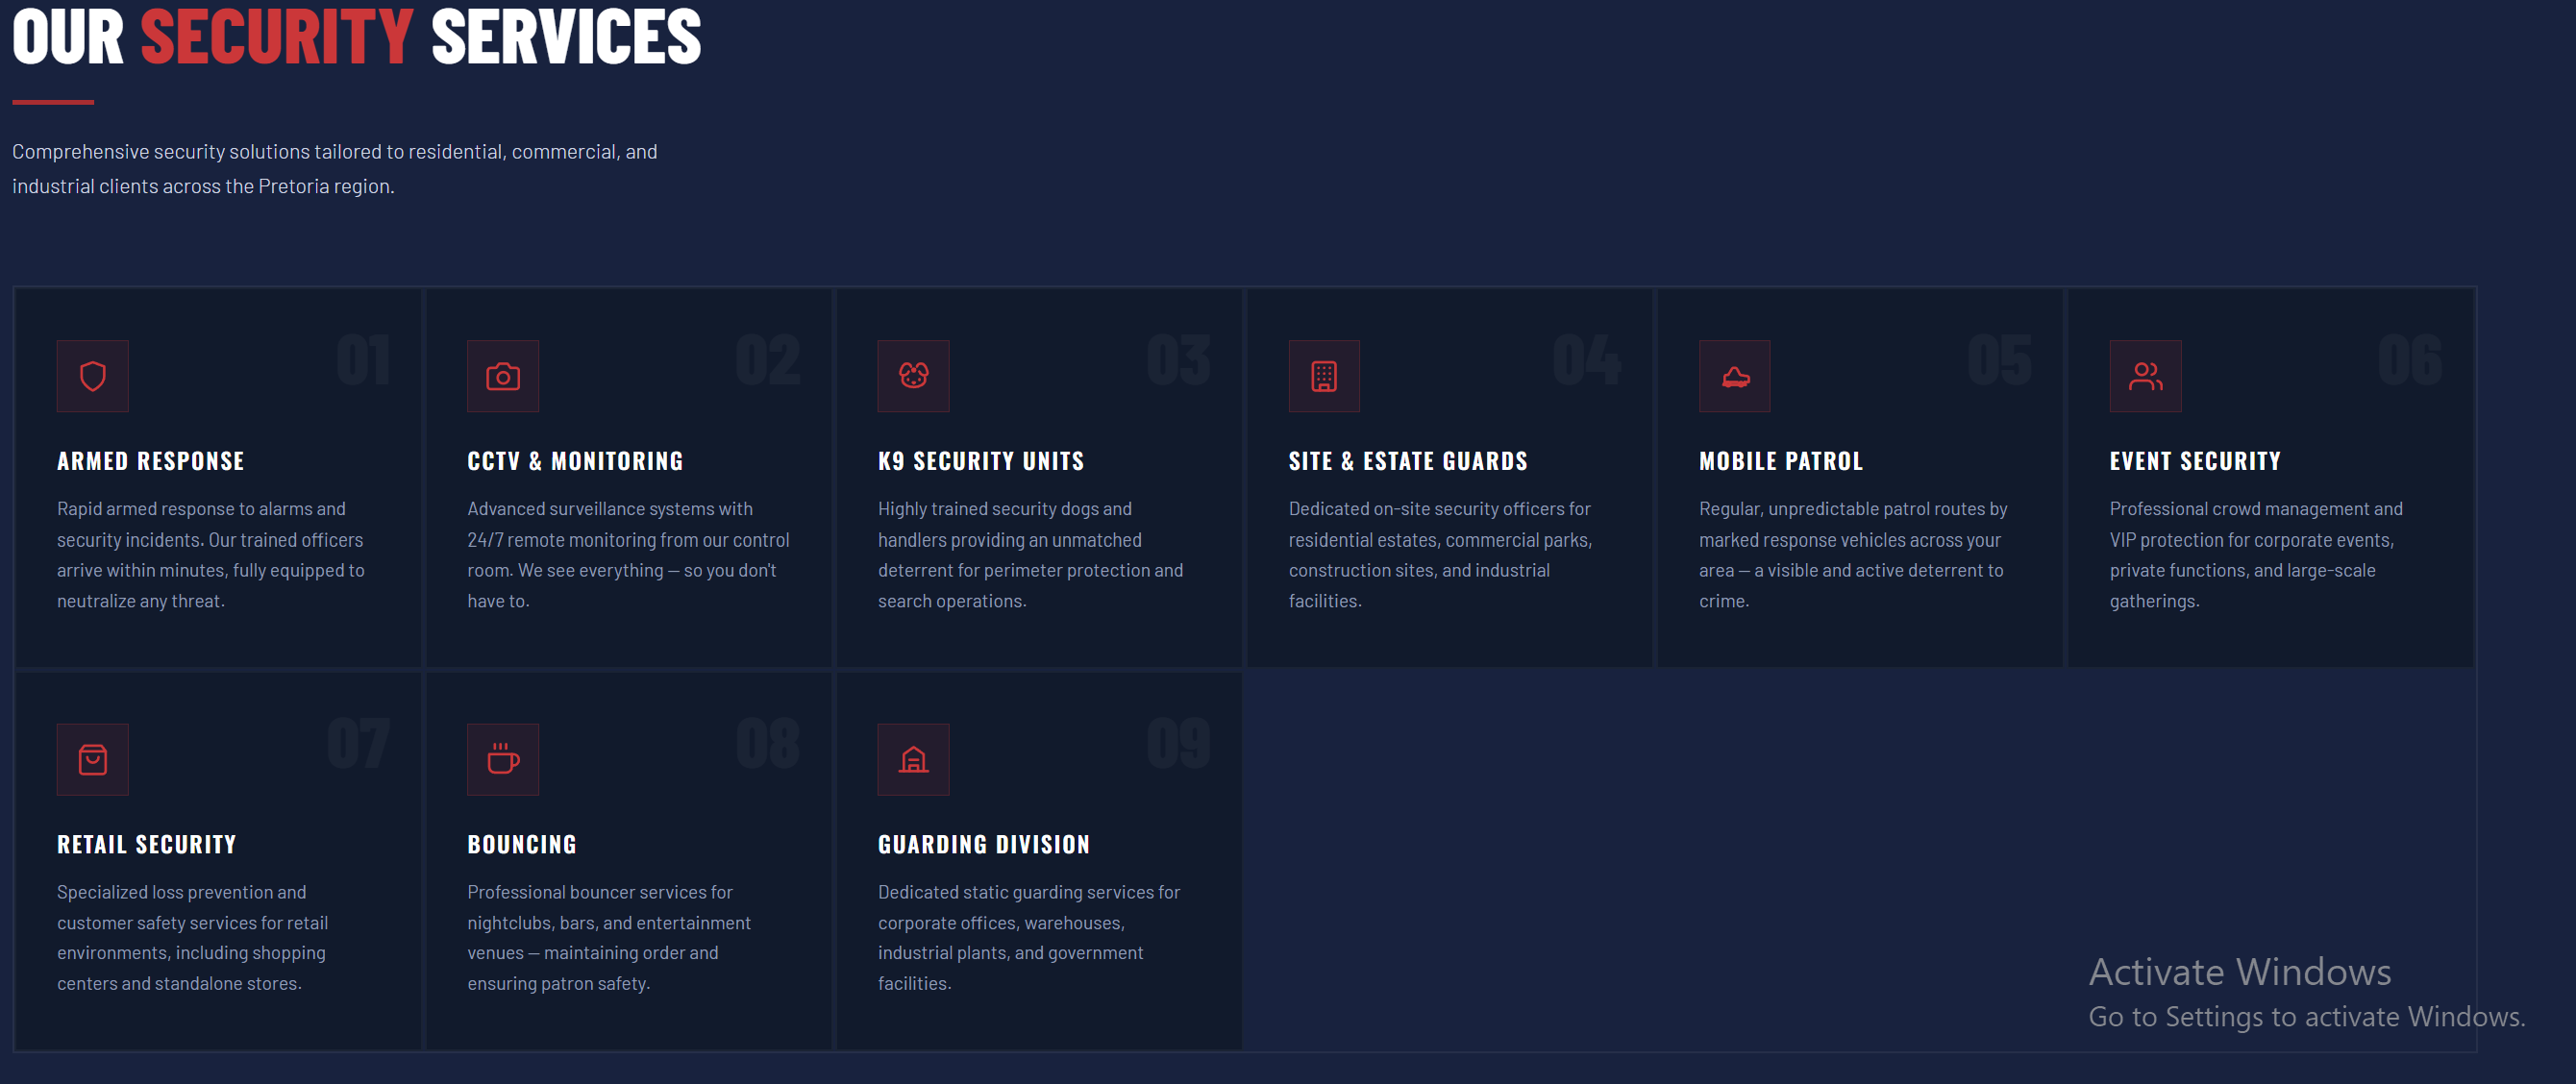The width and height of the screenshot is (2576, 1084).
Task: Click the 'Regular, unpredictable patrol routes' description
Action: click(1853, 554)
